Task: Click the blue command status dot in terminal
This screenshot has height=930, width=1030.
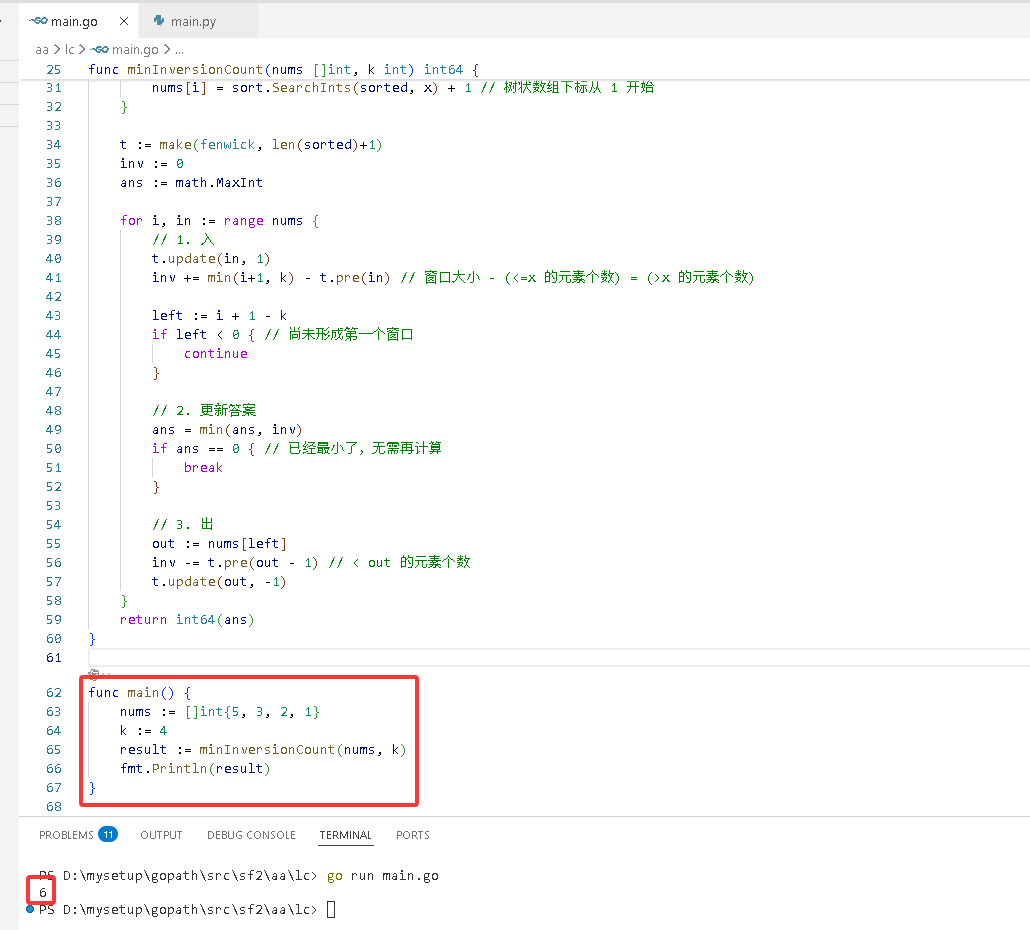Action: [x=30, y=909]
